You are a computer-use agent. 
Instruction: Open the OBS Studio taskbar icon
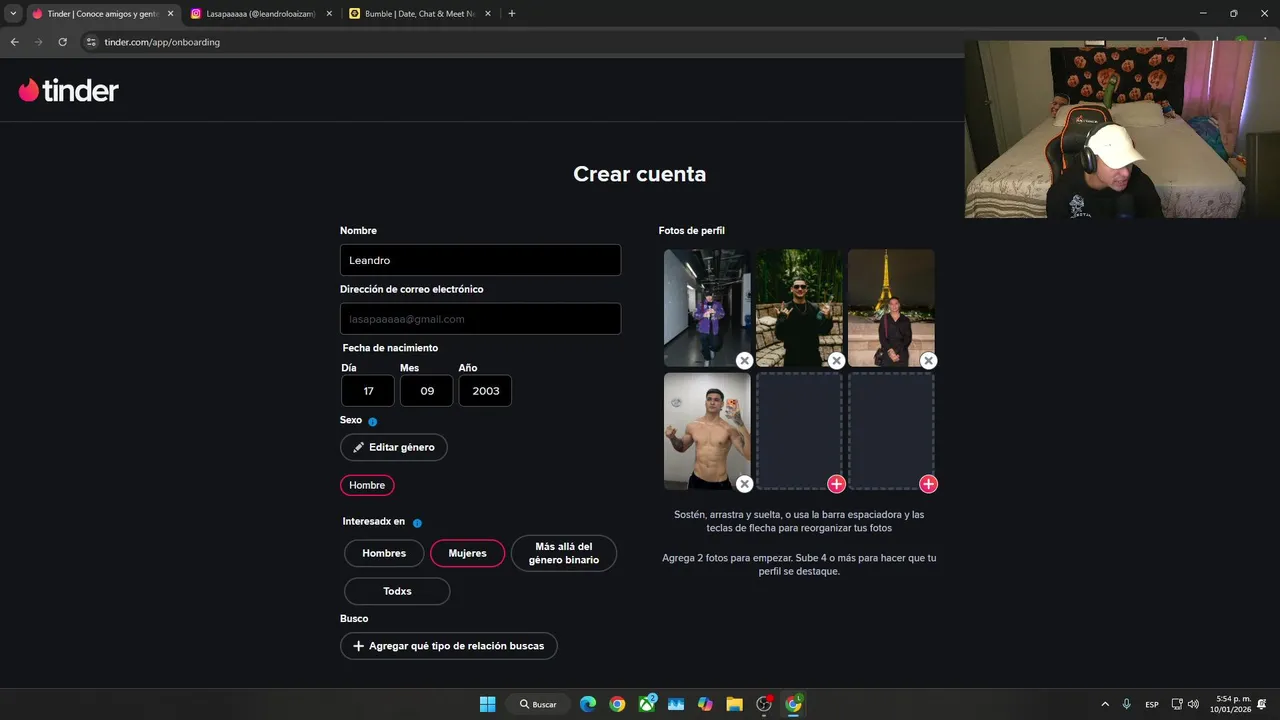coord(764,704)
